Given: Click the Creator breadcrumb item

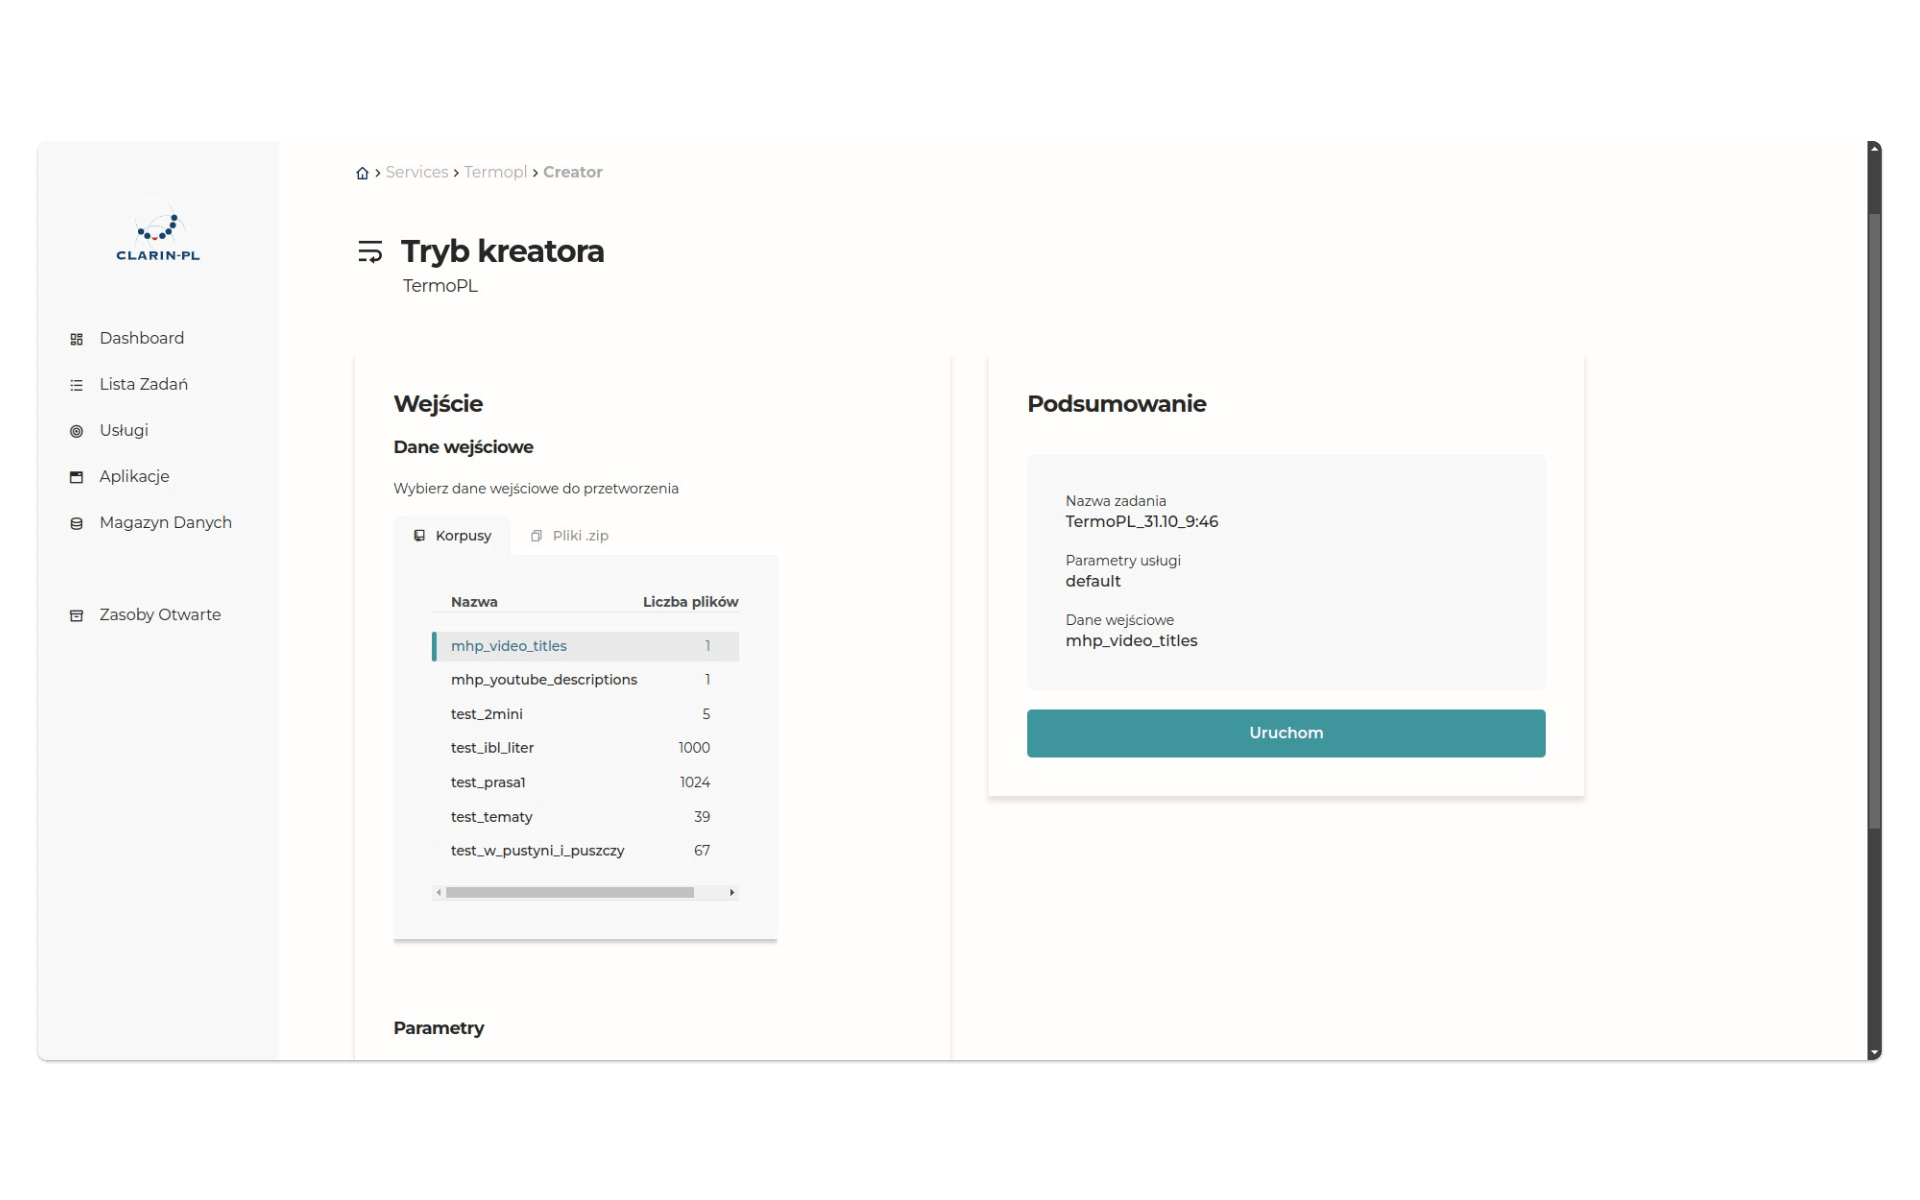Looking at the screenshot, I should 573,172.
